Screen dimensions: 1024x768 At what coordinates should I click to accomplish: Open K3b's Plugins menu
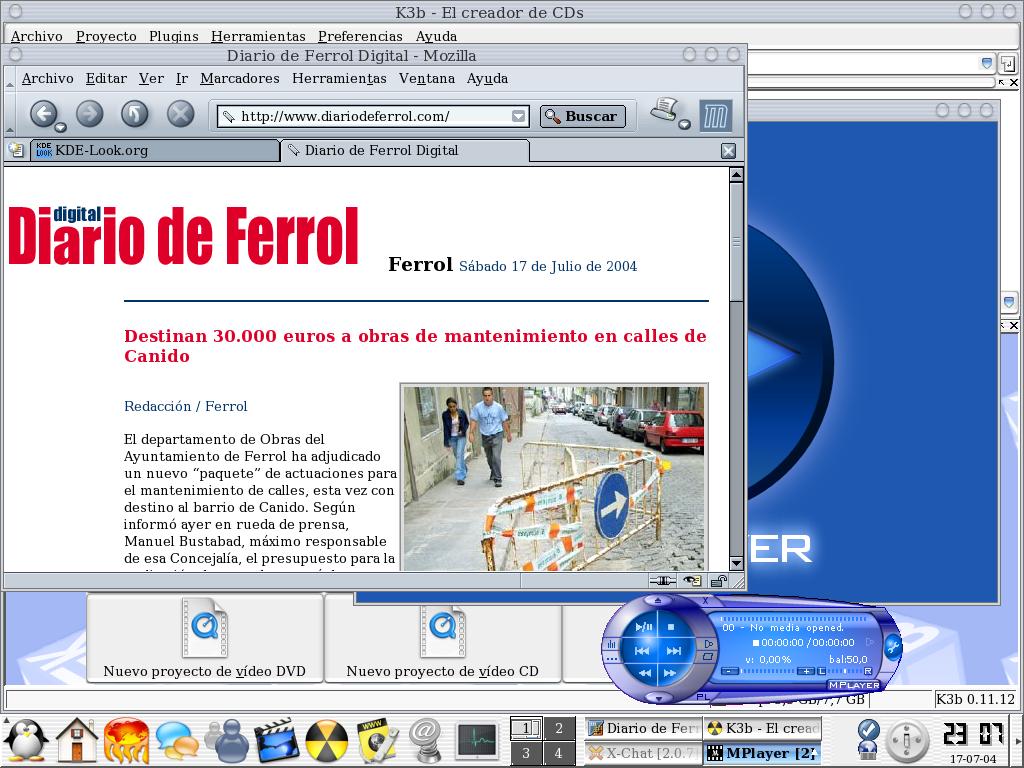[173, 36]
